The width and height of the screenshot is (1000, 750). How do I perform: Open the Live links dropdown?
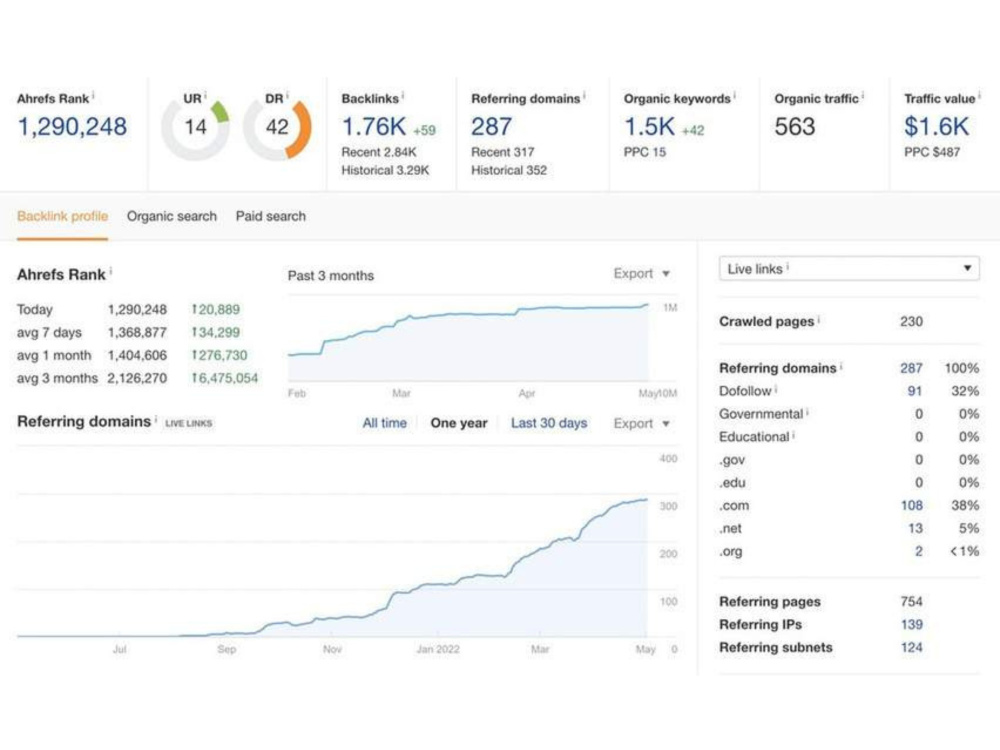point(849,268)
